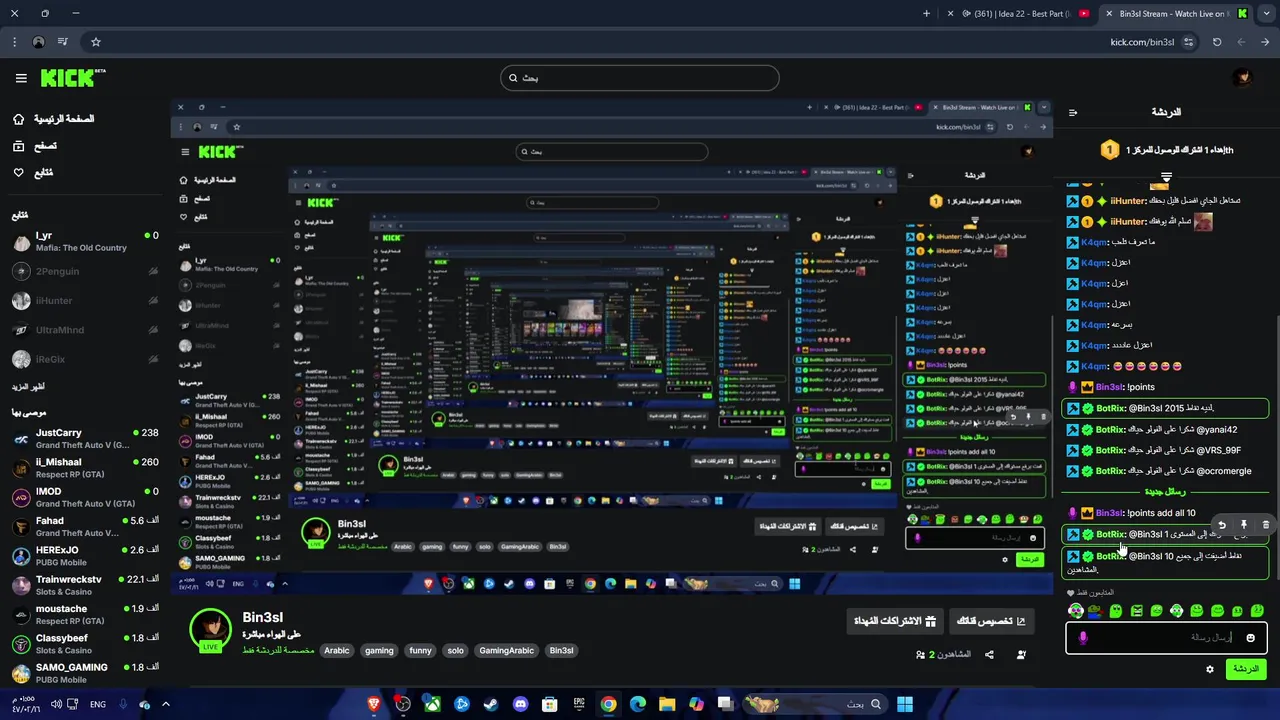
Task: Select the GamingArabic tag
Action: point(506,650)
